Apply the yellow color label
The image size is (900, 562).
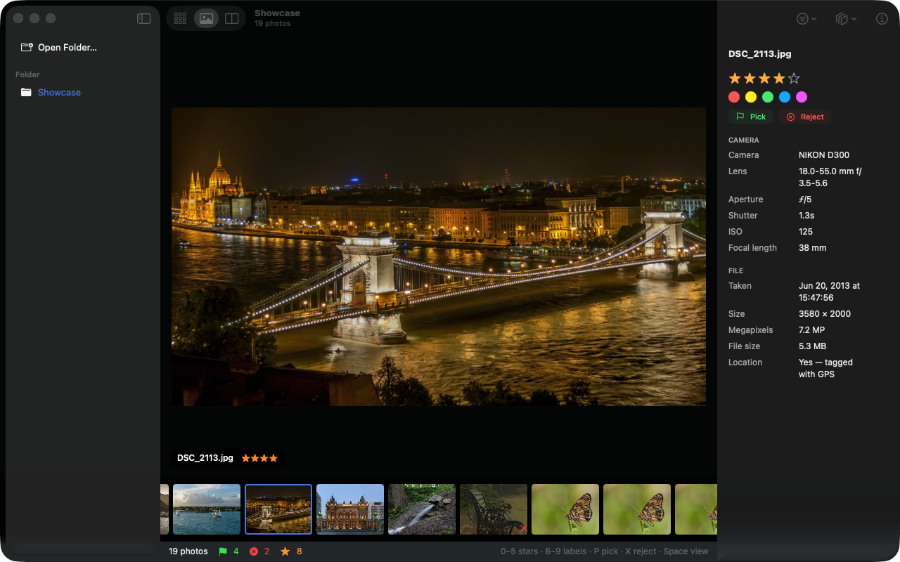751,97
